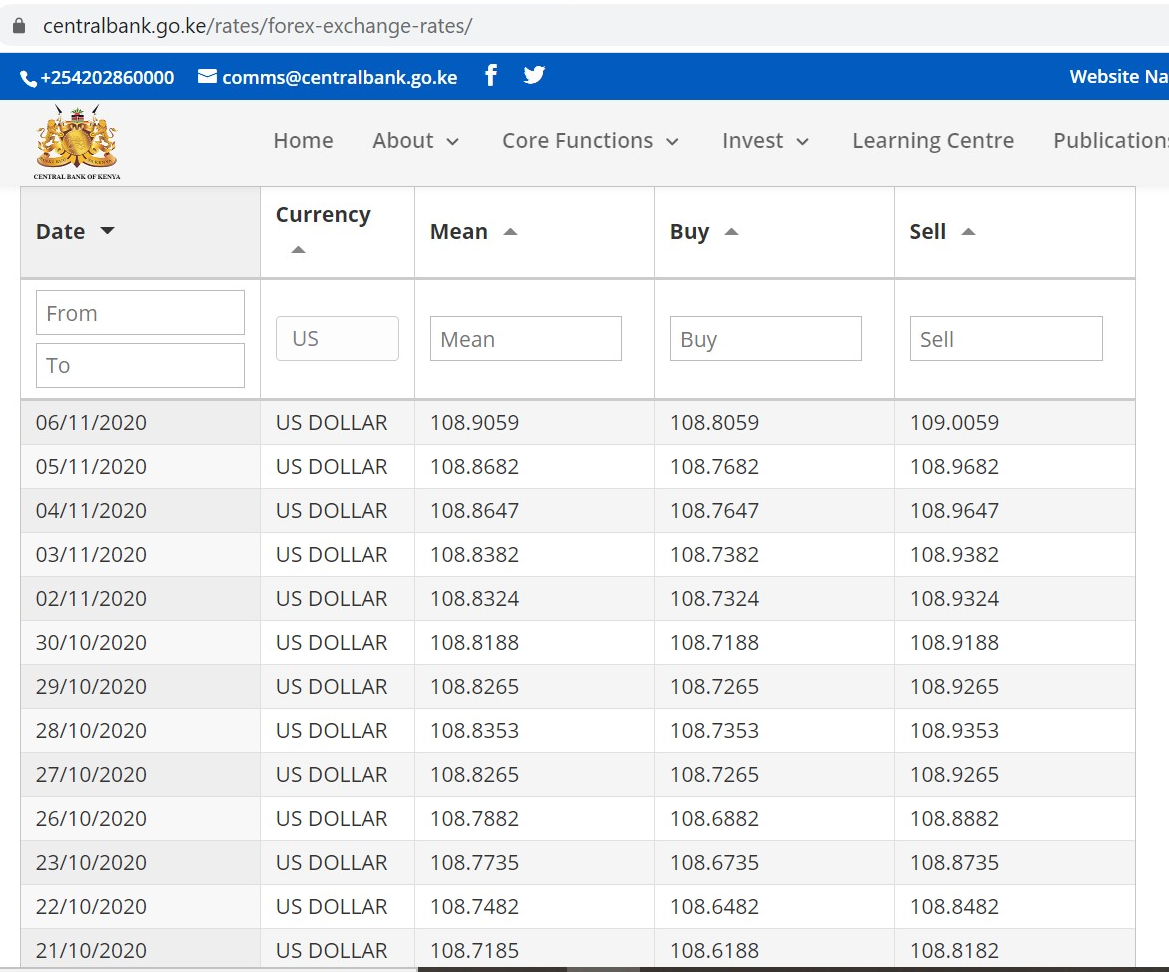Open the About menu
This screenshot has height=972, width=1169.
403,141
